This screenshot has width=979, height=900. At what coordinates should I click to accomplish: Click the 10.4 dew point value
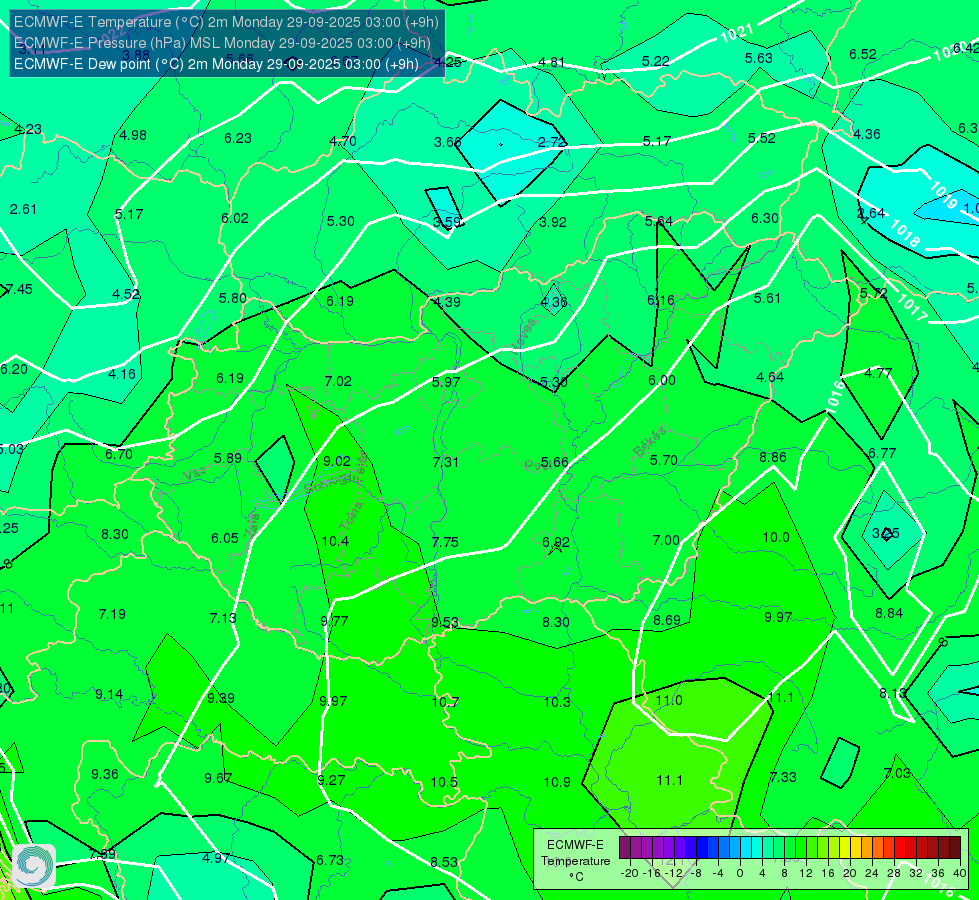click(335, 541)
